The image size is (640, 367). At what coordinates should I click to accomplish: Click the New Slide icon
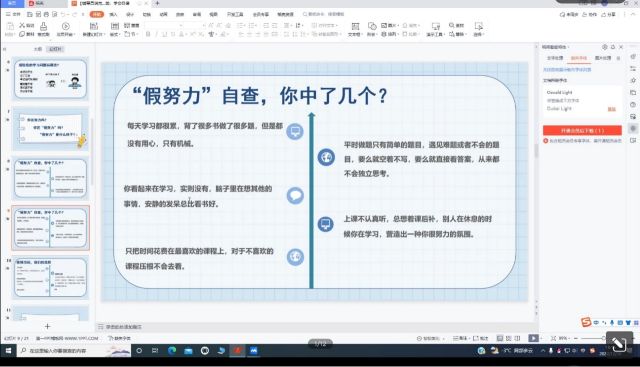[93, 27]
